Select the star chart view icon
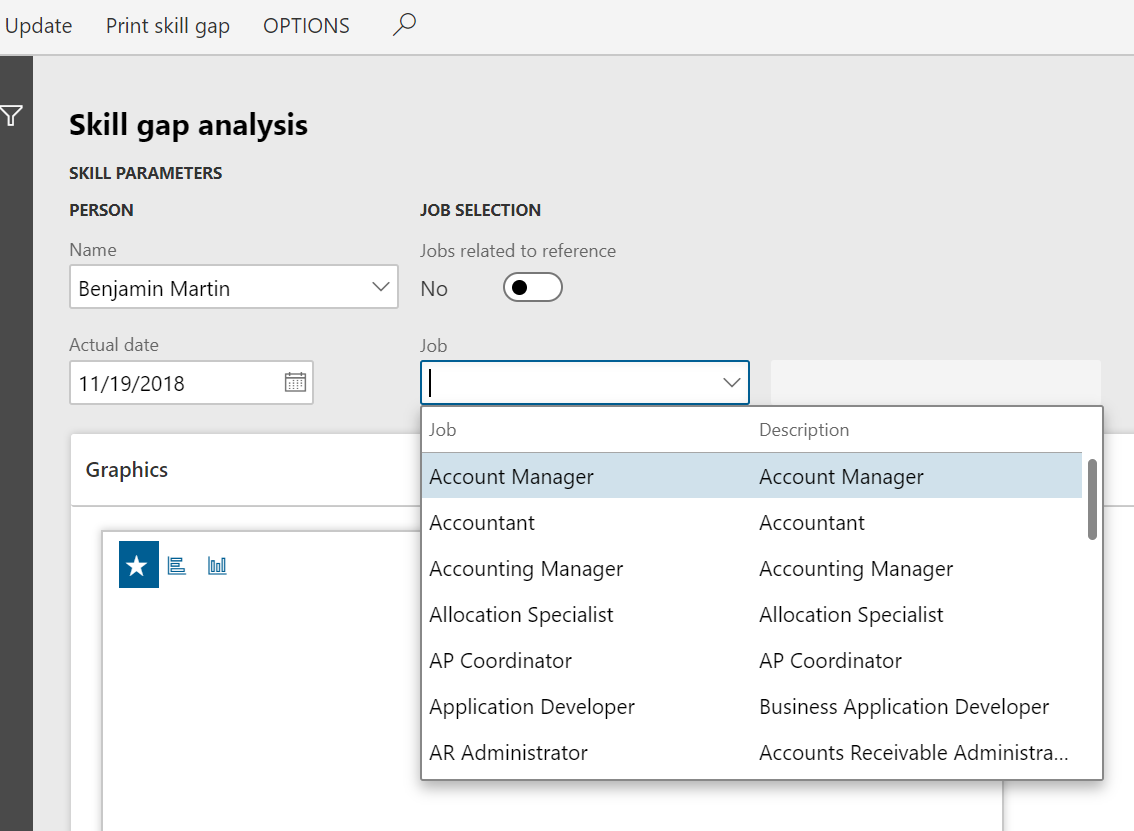The width and height of the screenshot is (1134, 831). click(138, 566)
